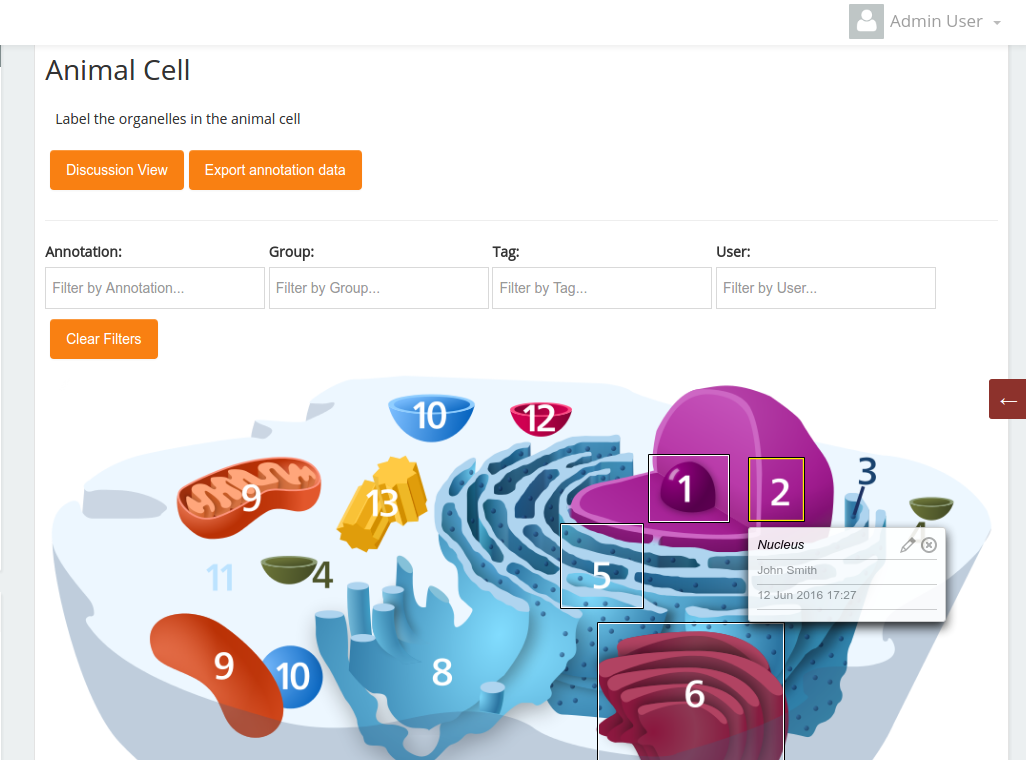Select yellow annotation box around number 2

pos(776,490)
